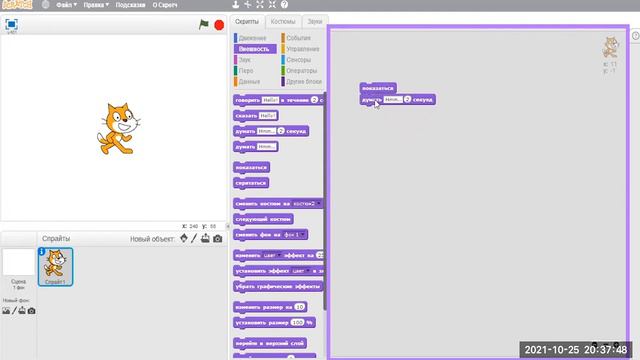Click the cat sprite on stage
The image size is (640, 360).
(118, 129)
